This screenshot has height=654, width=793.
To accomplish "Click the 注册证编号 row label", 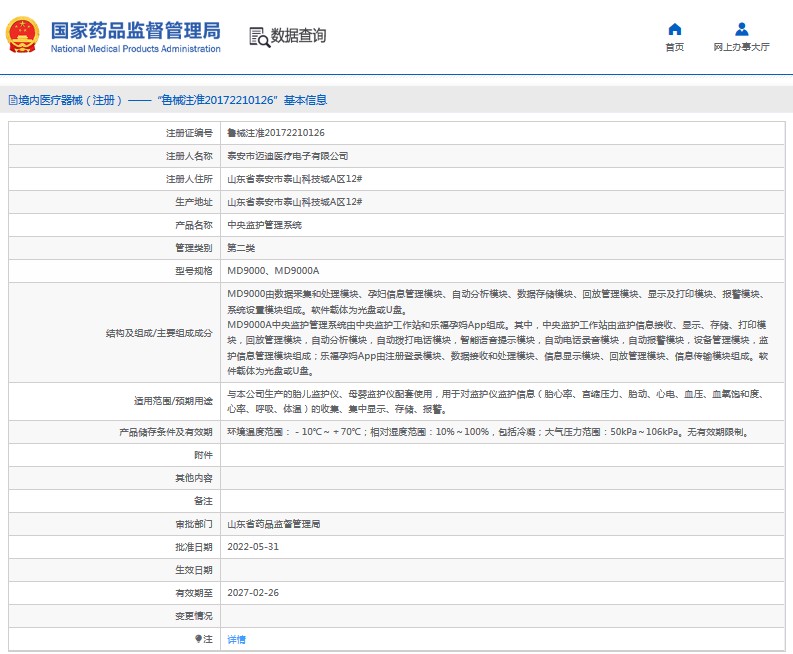I will (x=189, y=133).
